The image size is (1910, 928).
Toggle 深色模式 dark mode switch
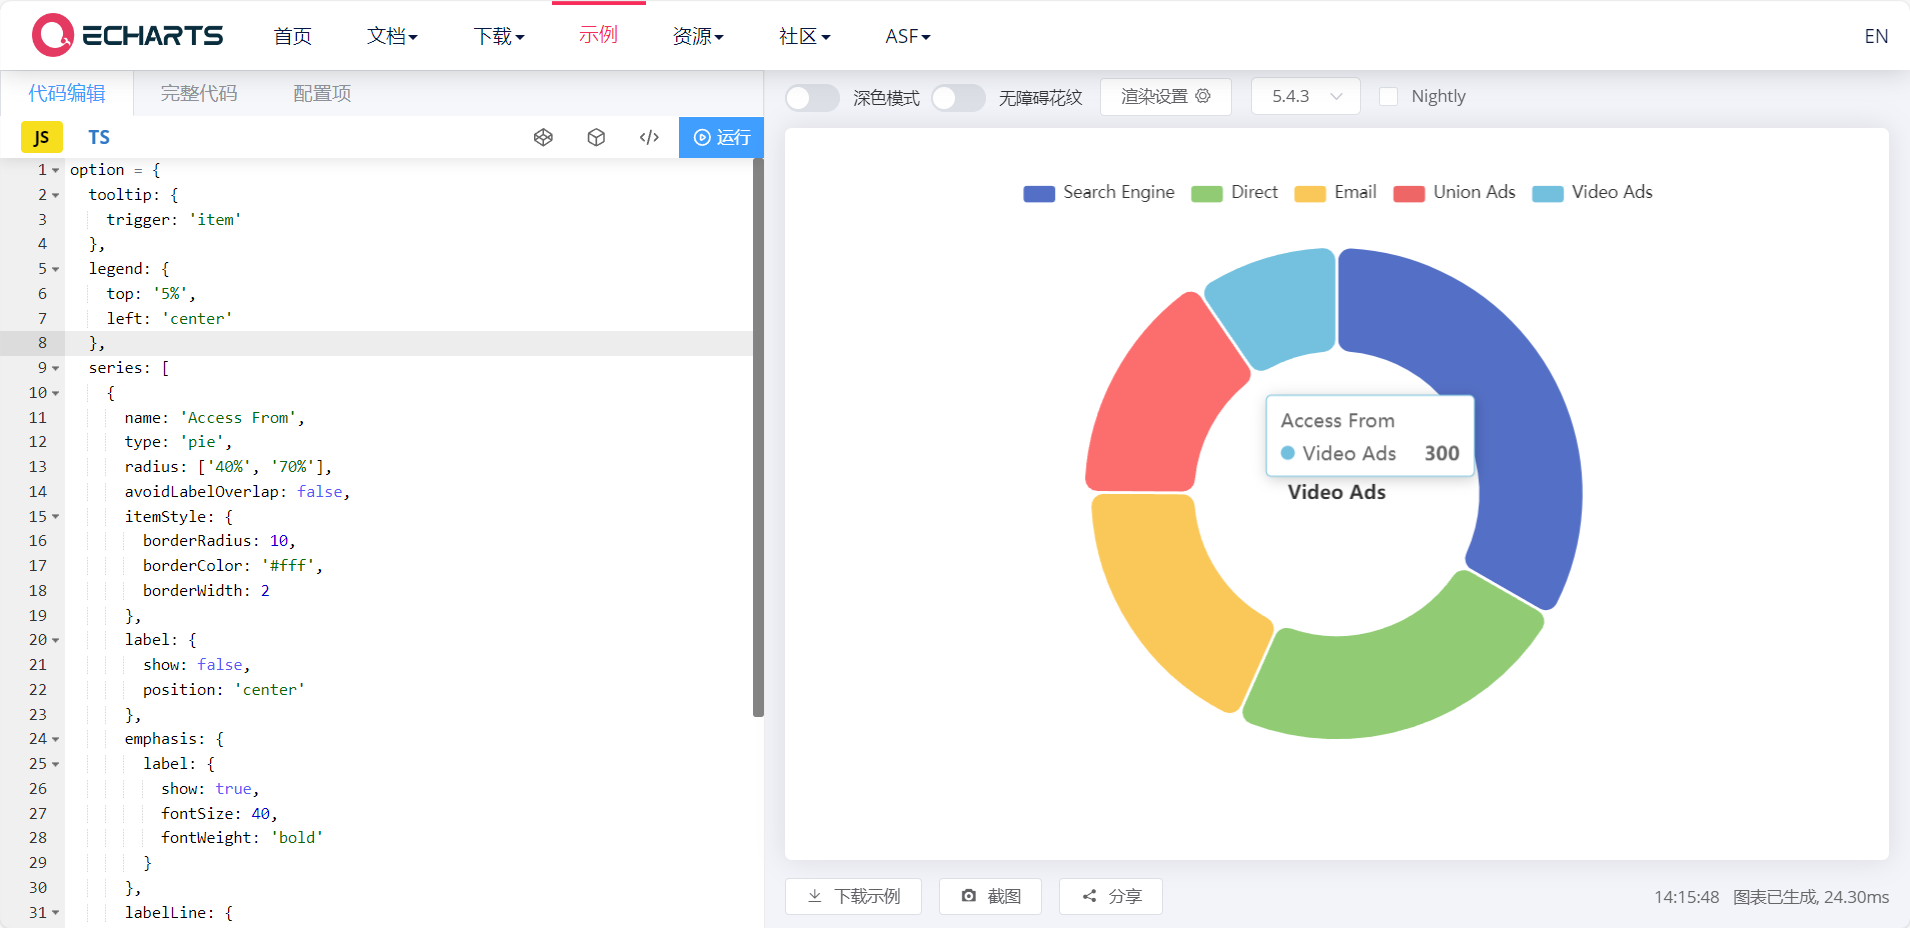812,97
